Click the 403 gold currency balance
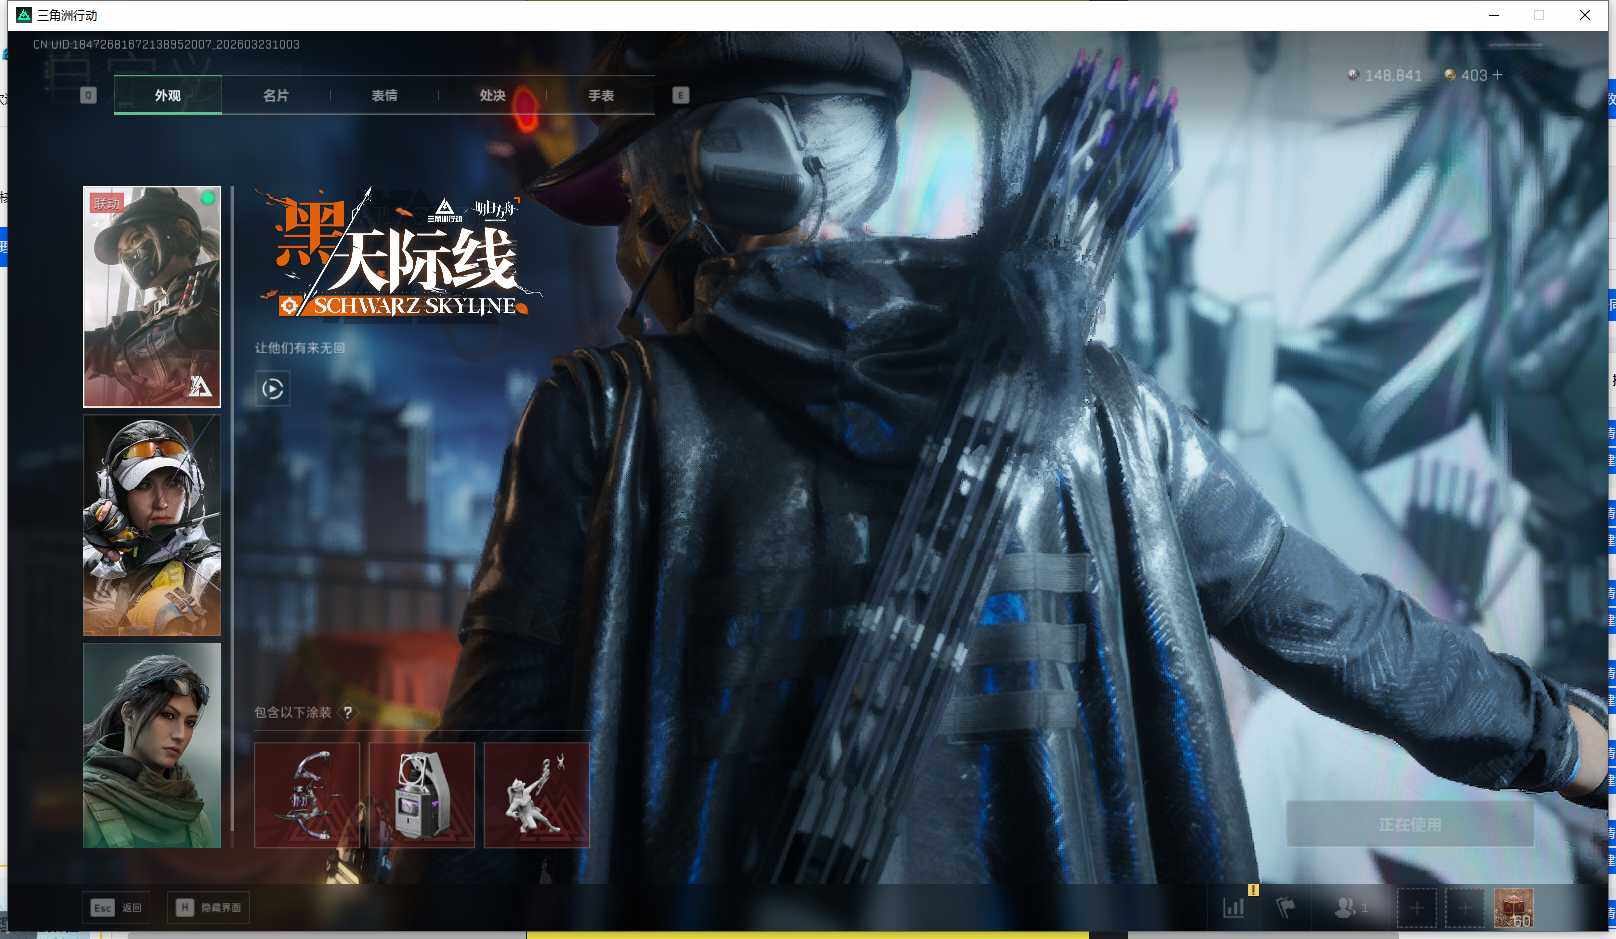The image size is (1616, 939). tap(1466, 75)
